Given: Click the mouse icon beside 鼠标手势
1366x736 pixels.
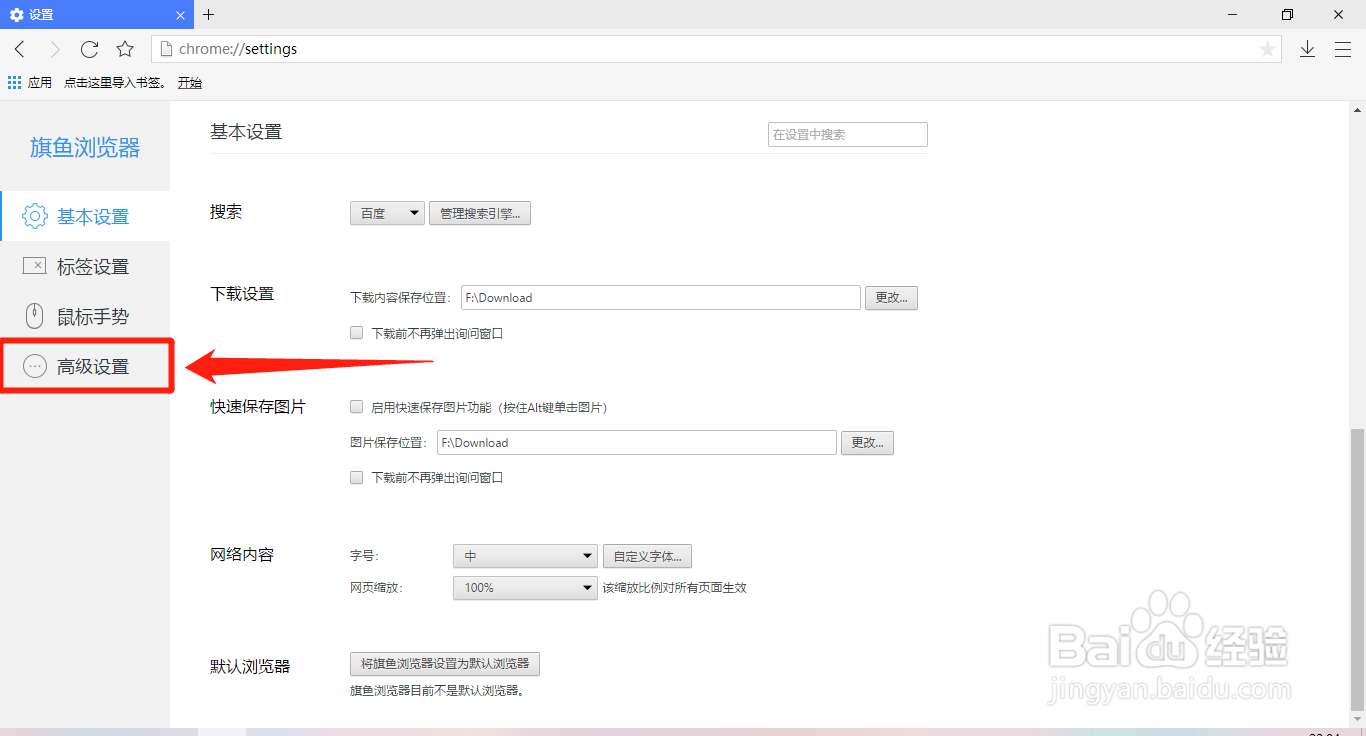Looking at the screenshot, I should tap(35, 316).
